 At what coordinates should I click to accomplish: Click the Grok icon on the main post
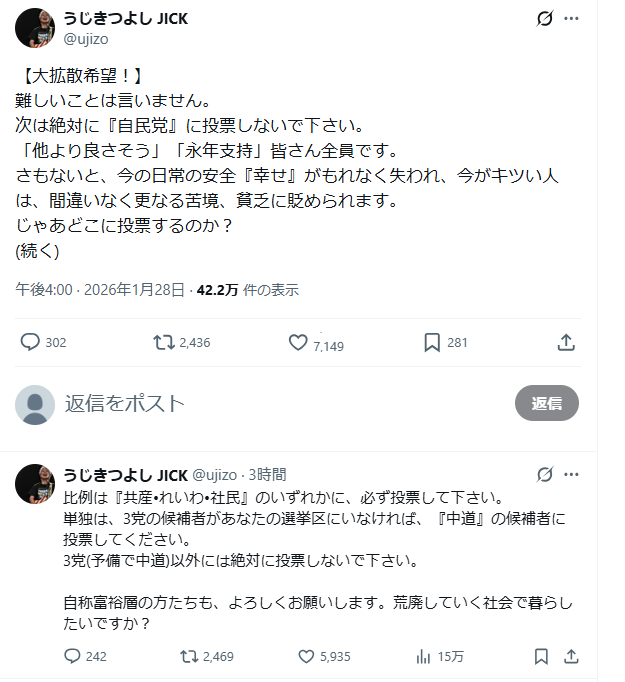pos(545,19)
